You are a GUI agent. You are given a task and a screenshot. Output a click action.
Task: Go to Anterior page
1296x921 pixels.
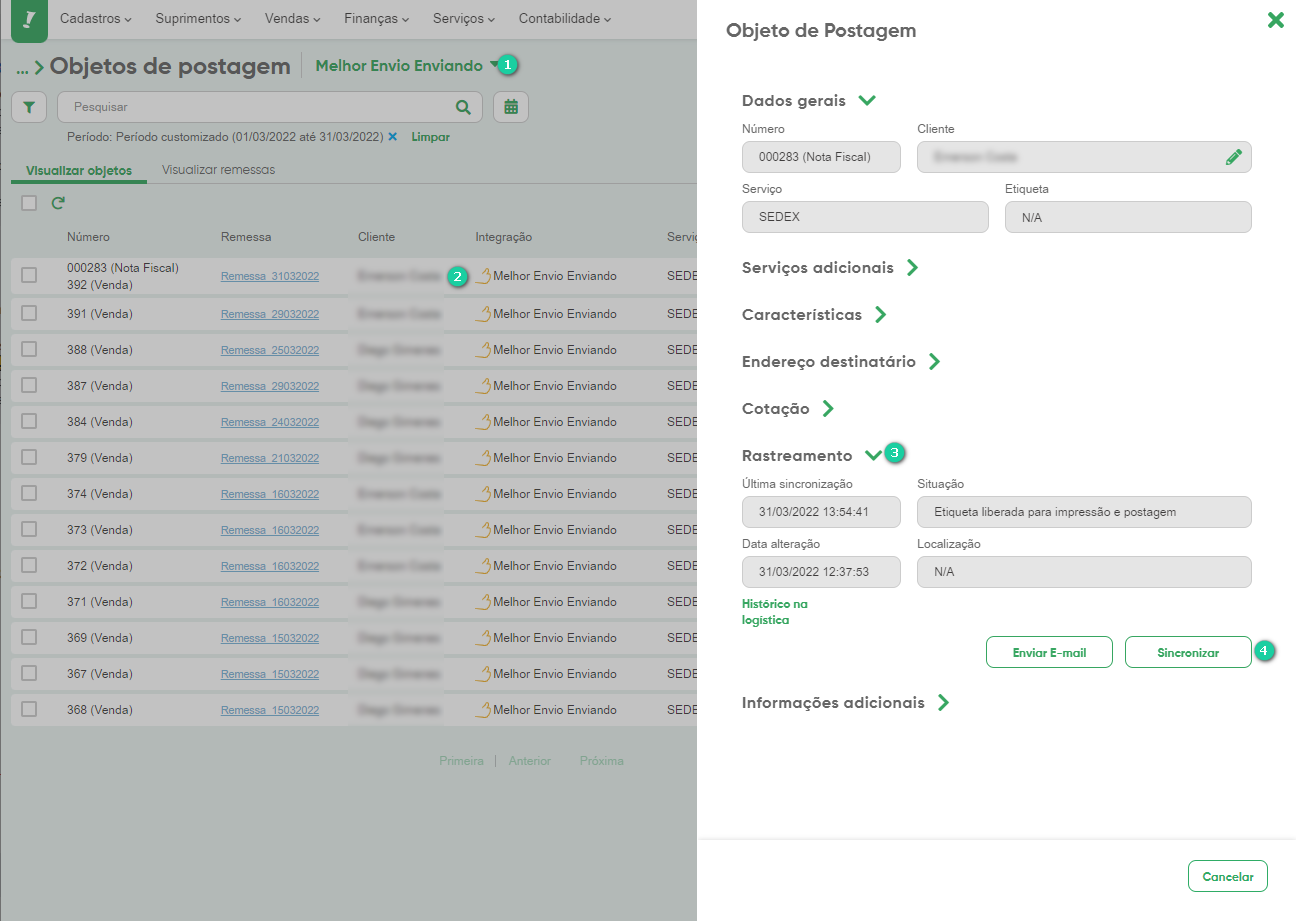529,761
